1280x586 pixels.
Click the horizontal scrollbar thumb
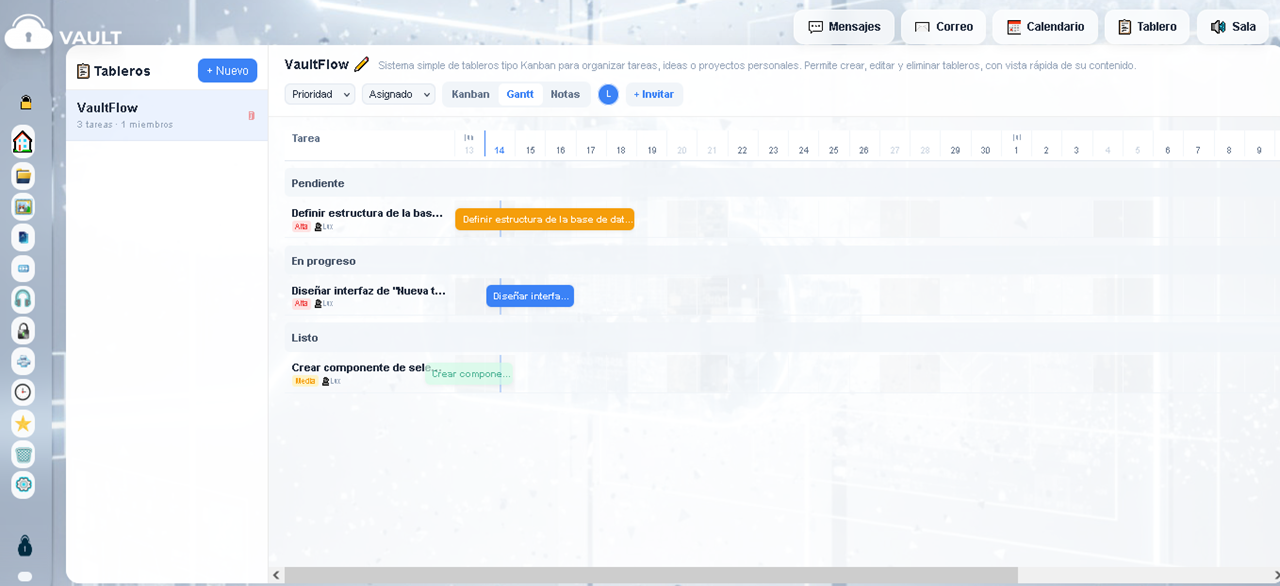coord(651,575)
